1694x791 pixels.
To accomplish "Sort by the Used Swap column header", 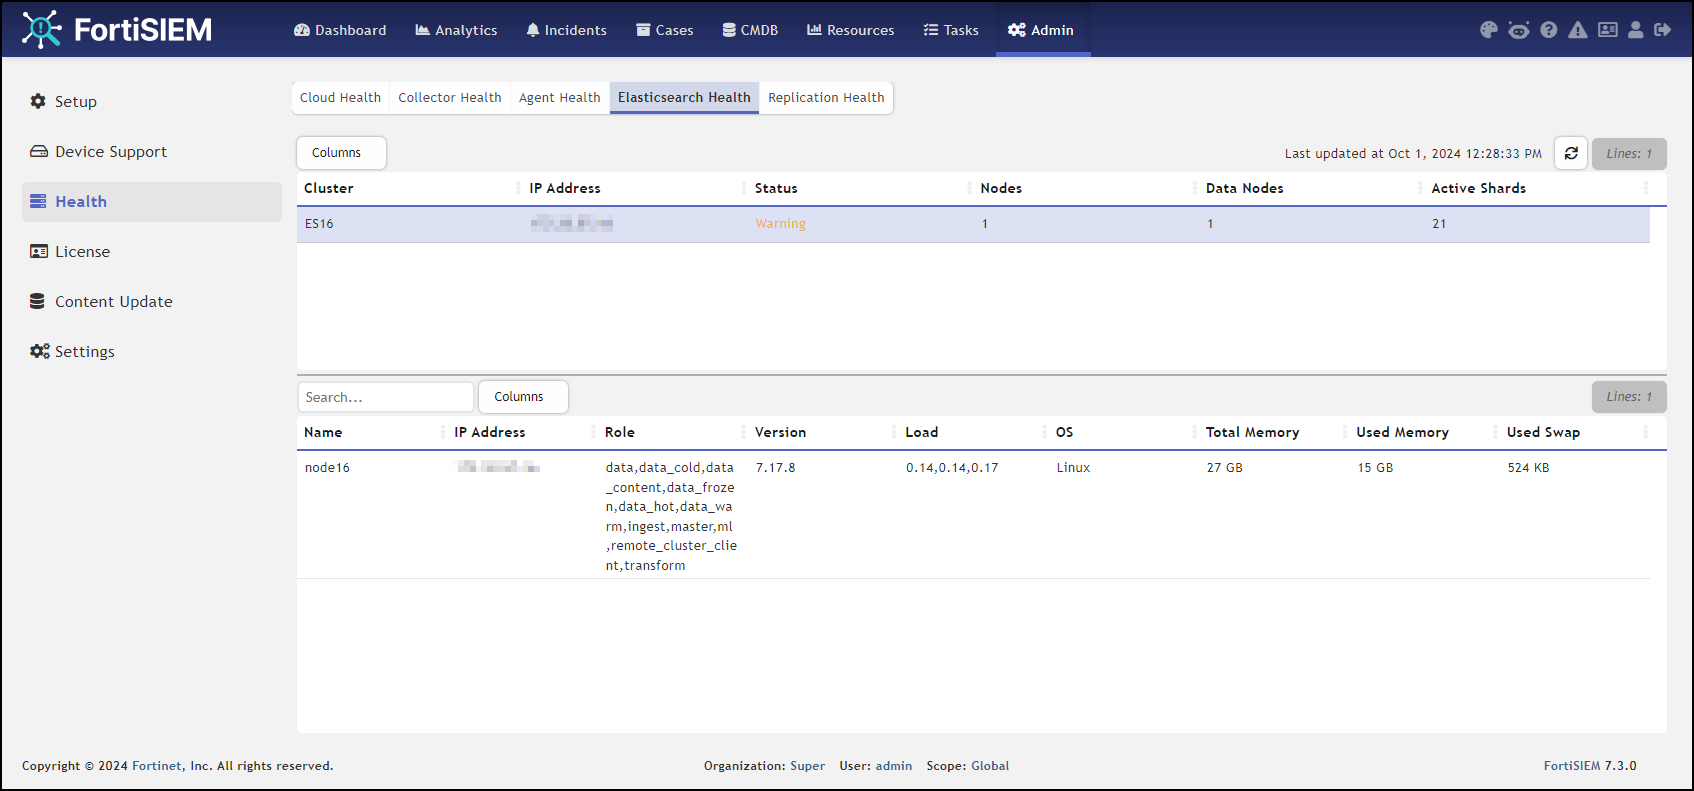I will [1543, 432].
